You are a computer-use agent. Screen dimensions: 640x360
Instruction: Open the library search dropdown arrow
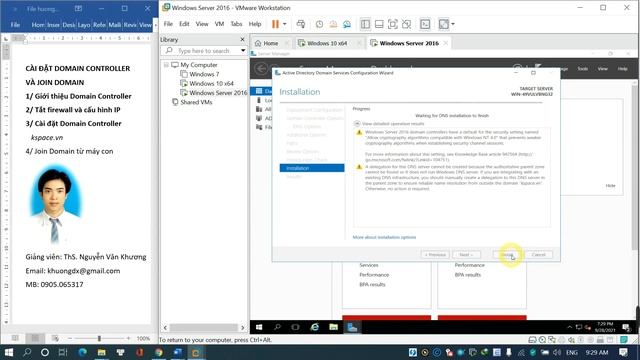(x=243, y=51)
